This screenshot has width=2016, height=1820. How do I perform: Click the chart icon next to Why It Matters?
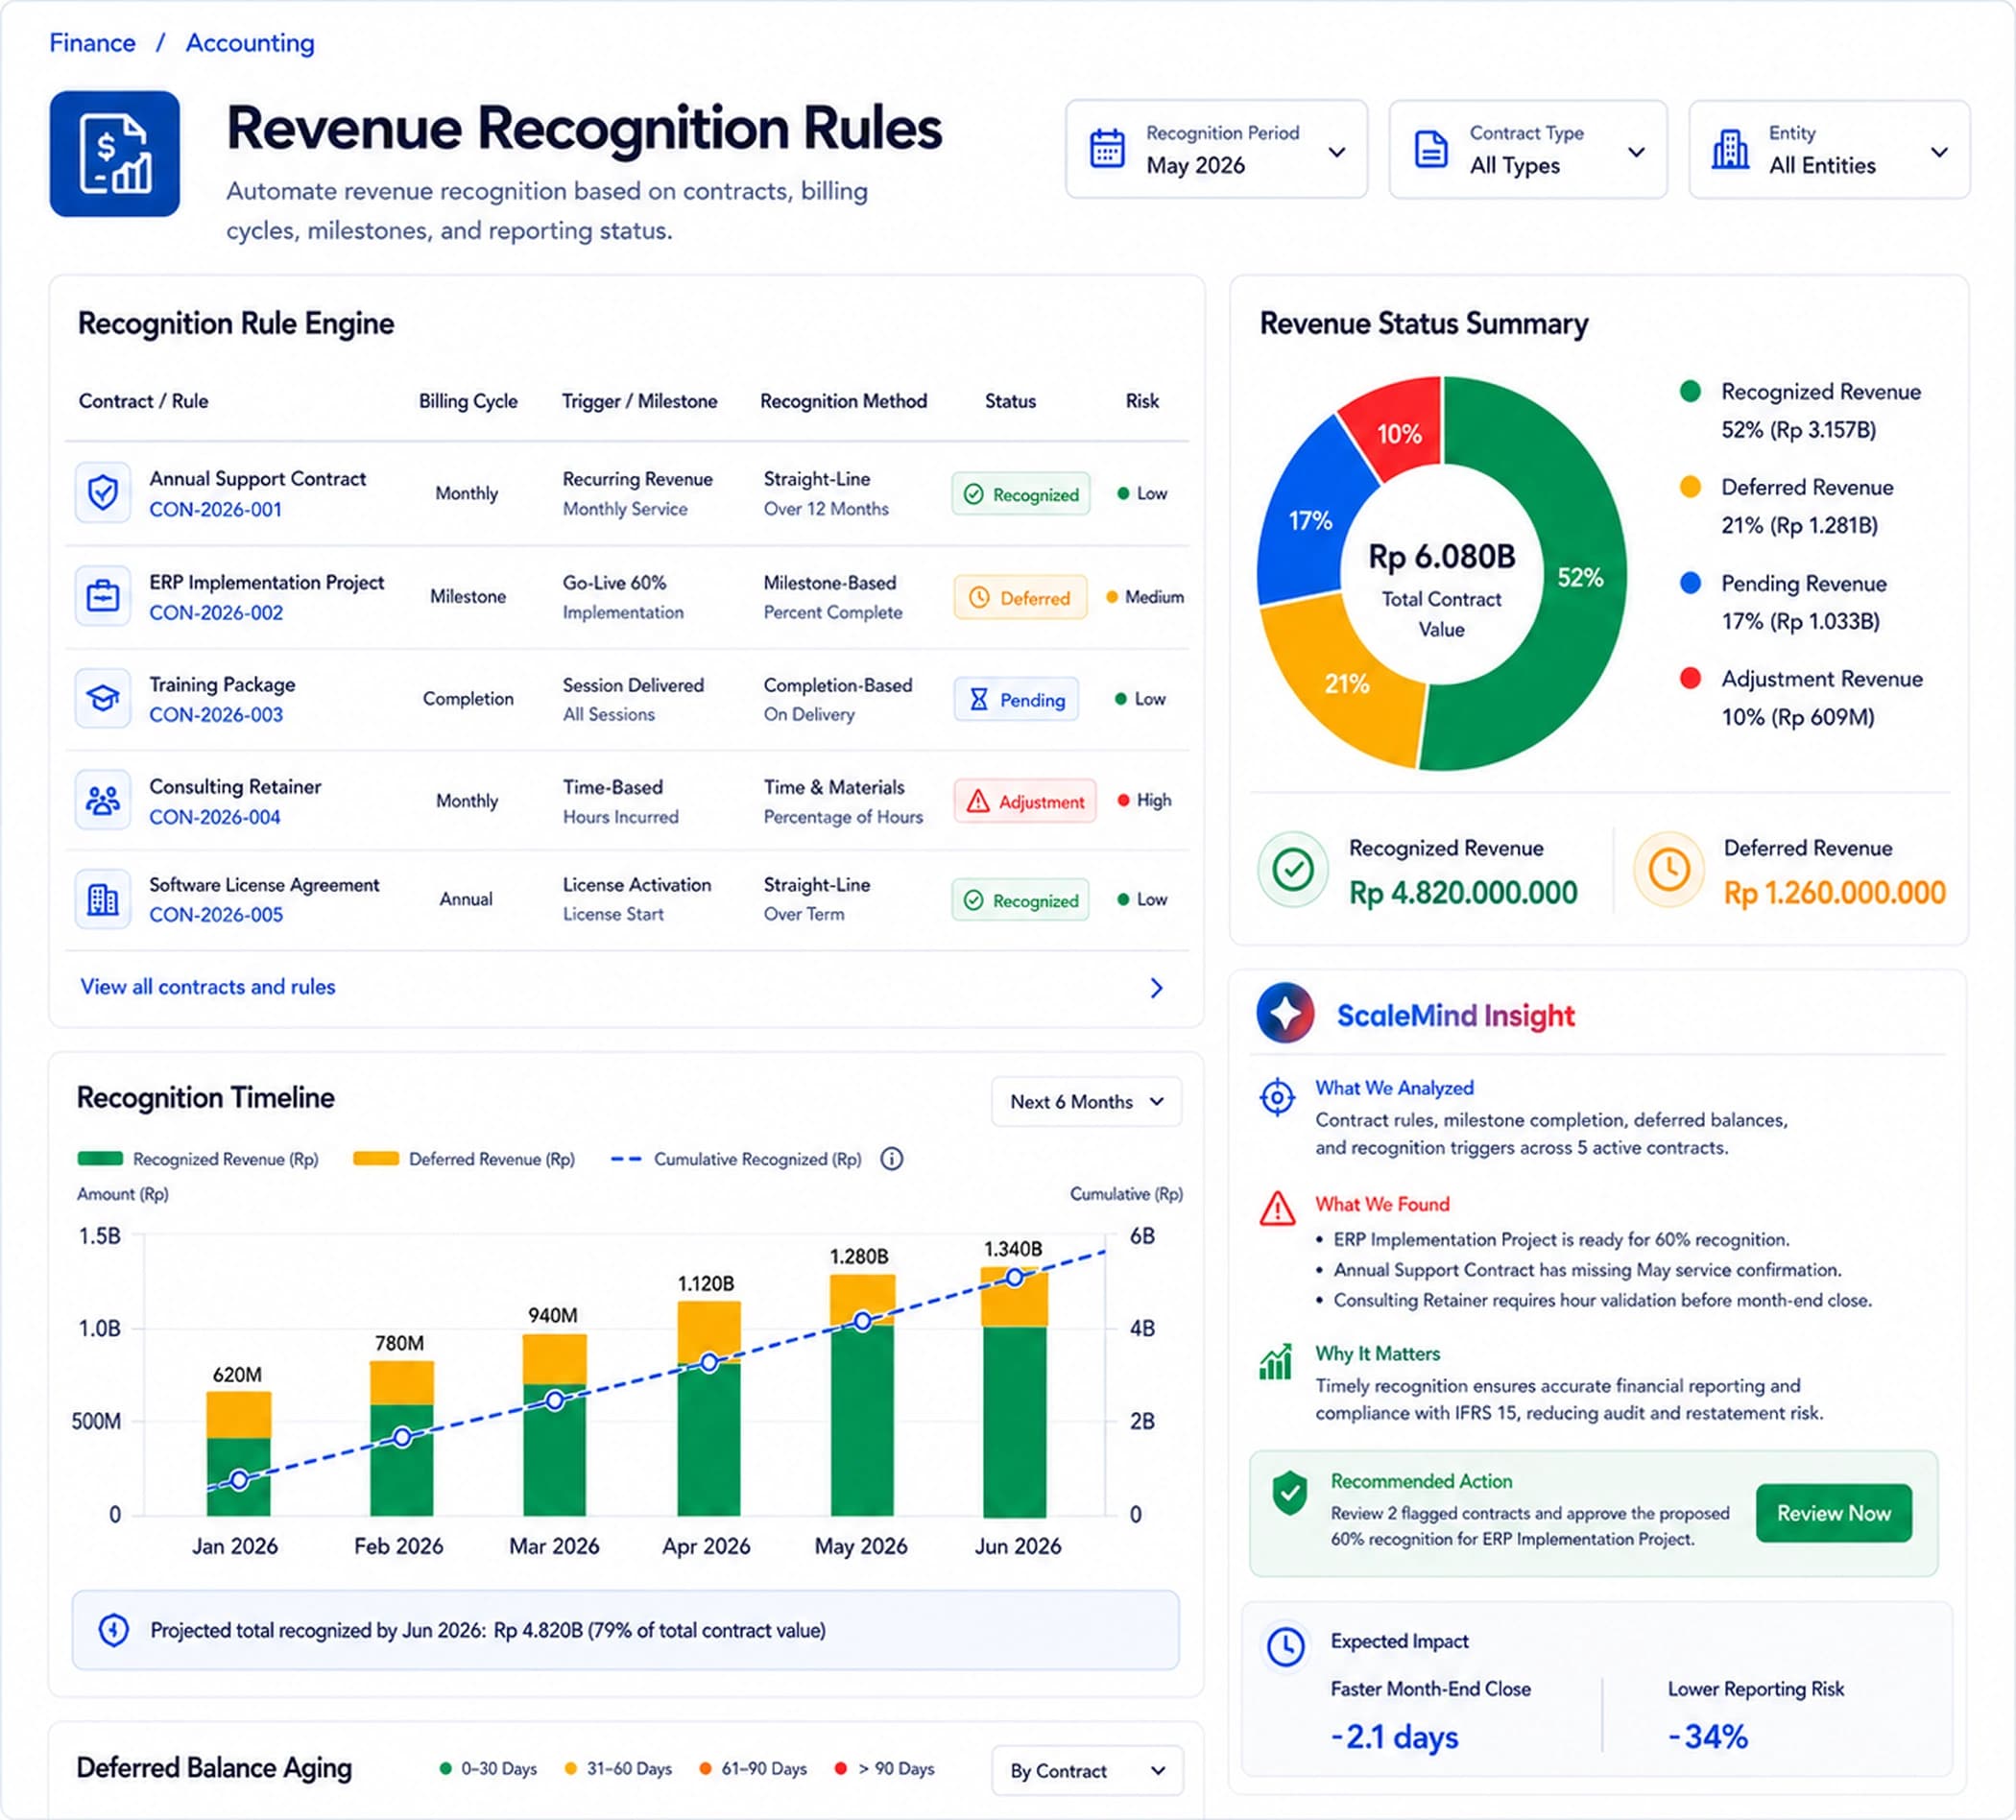pos(1276,1361)
